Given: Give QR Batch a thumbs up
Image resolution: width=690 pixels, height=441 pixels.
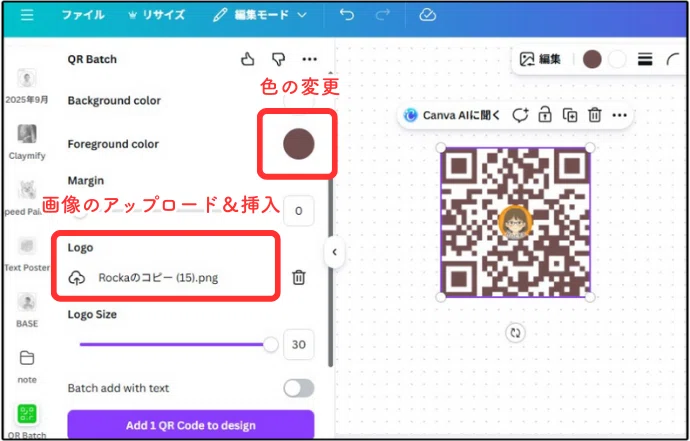Looking at the screenshot, I should pos(248,59).
